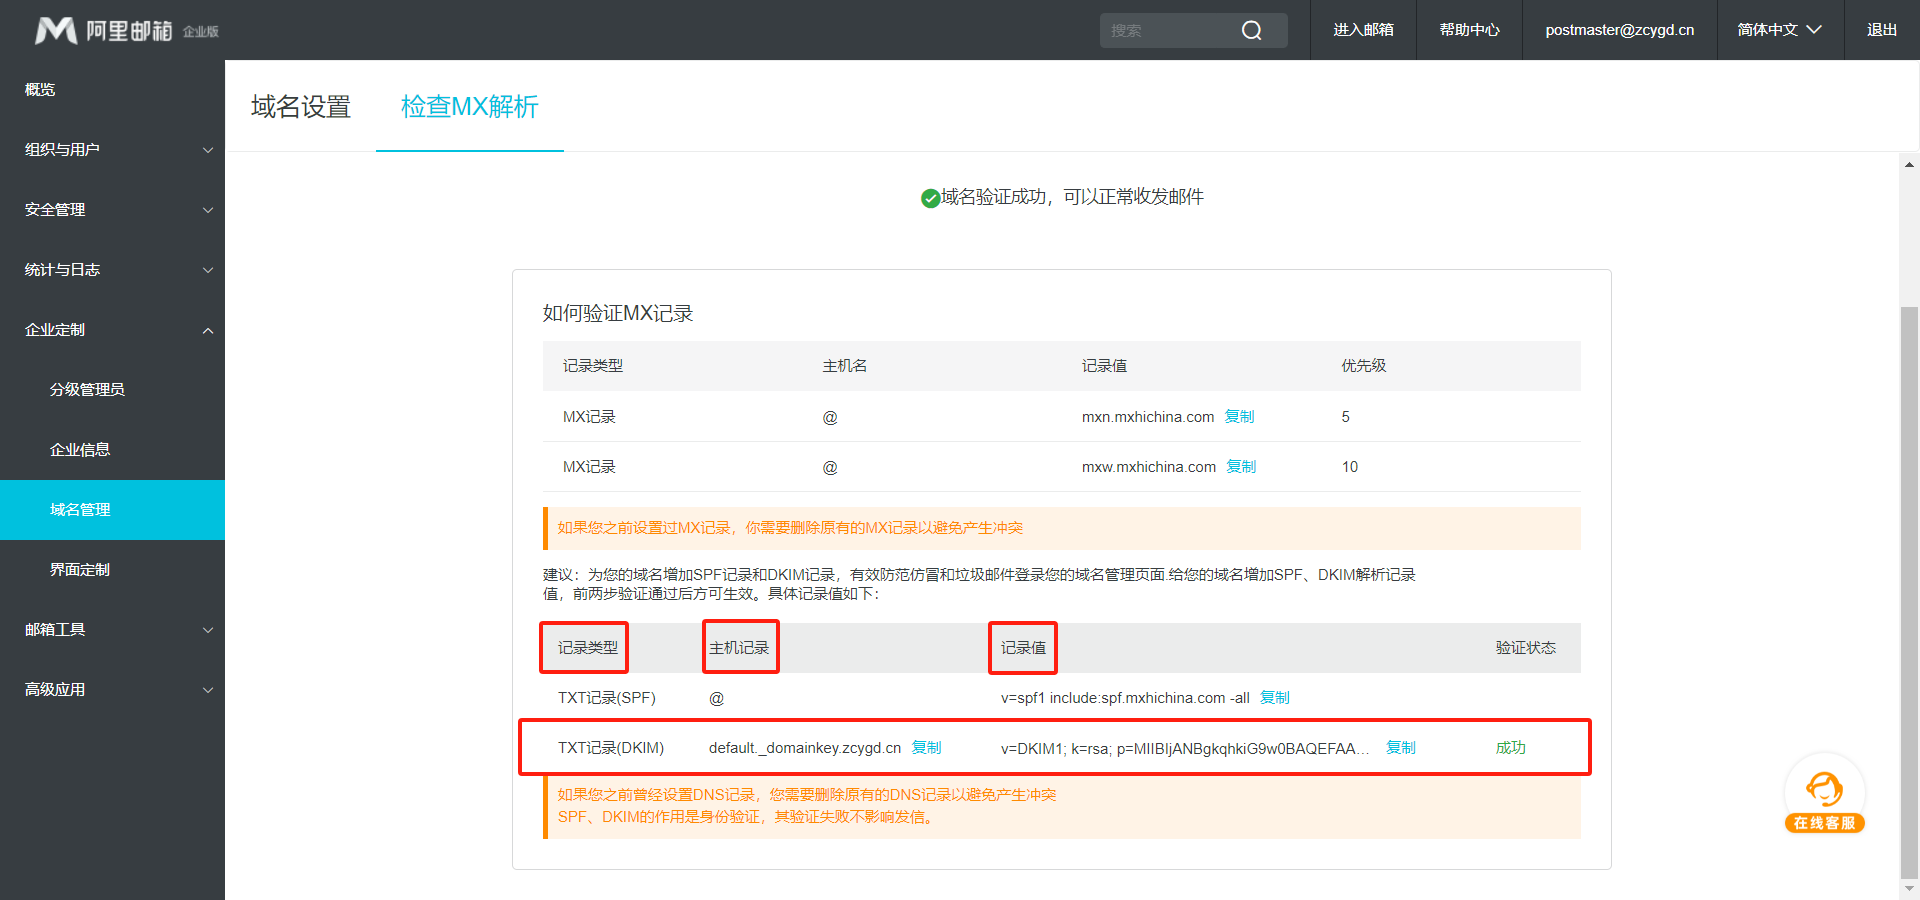This screenshot has width=1920, height=900.
Task: Expand the 组织与用户 sidebar section
Action: click(x=112, y=150)
